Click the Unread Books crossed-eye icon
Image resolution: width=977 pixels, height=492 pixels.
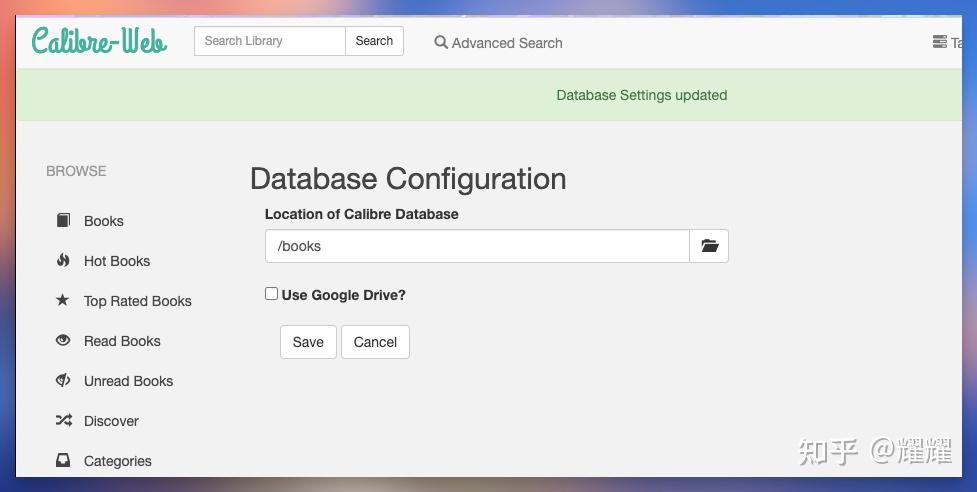tap(63, 381)
